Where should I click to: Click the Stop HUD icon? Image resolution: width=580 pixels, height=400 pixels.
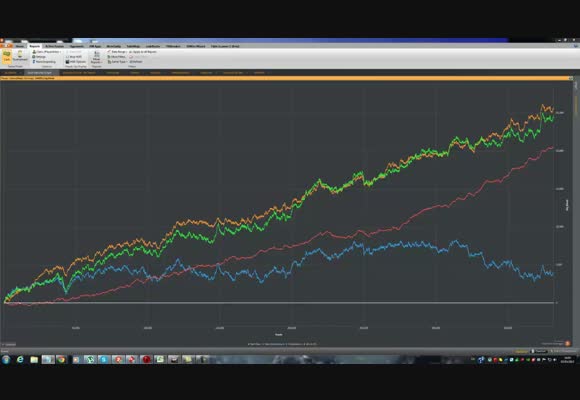coord(74,57)
